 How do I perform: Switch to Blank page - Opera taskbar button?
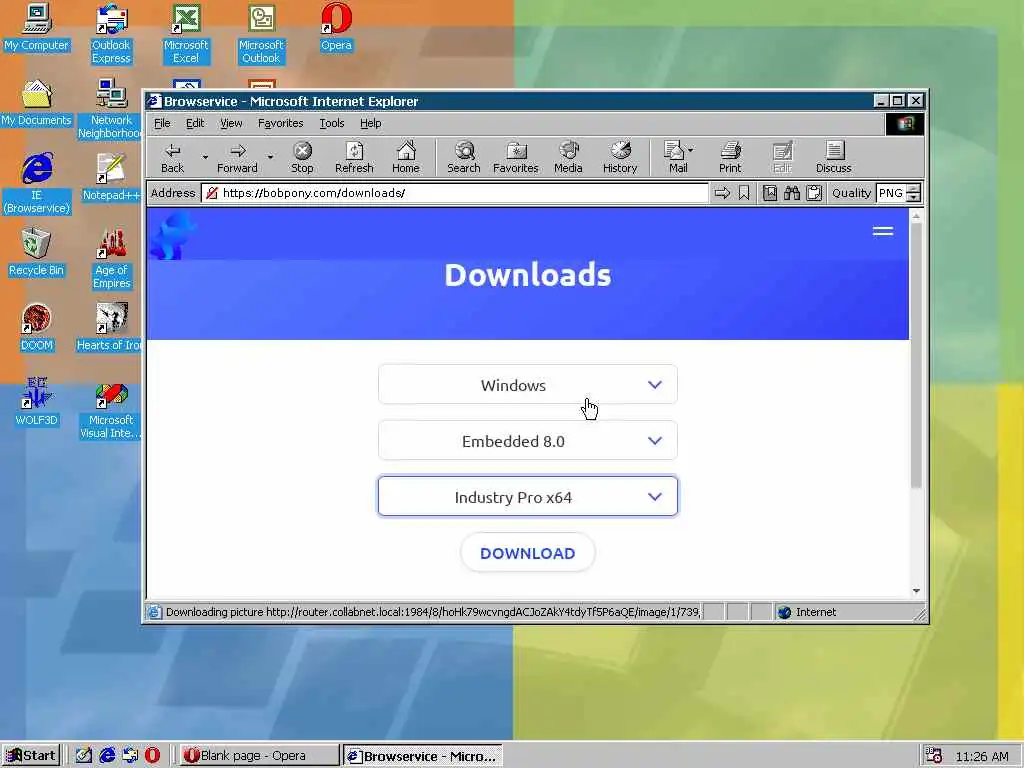coord(259,756)
